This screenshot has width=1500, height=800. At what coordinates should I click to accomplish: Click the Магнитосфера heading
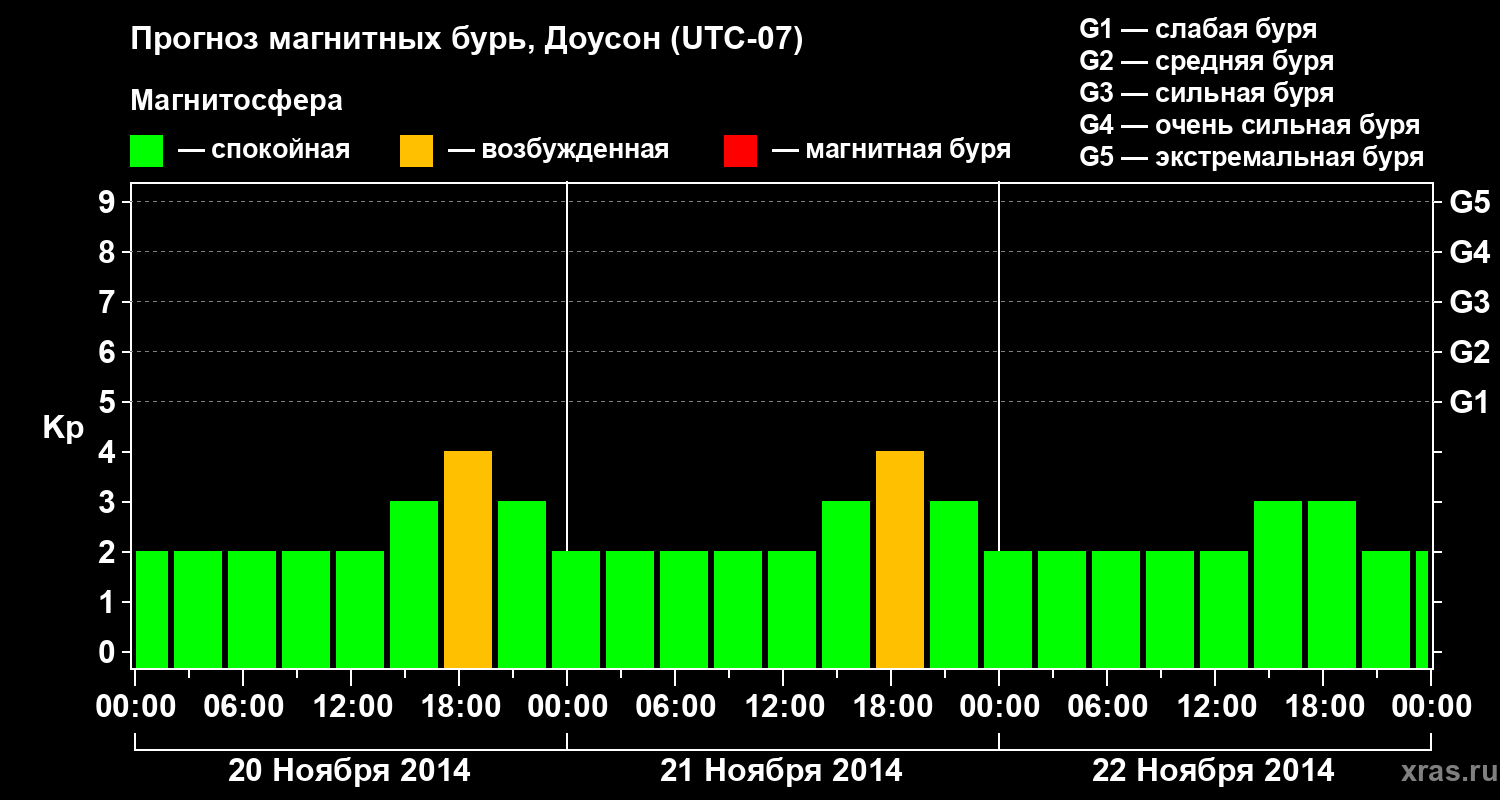(x=236, y=101)
